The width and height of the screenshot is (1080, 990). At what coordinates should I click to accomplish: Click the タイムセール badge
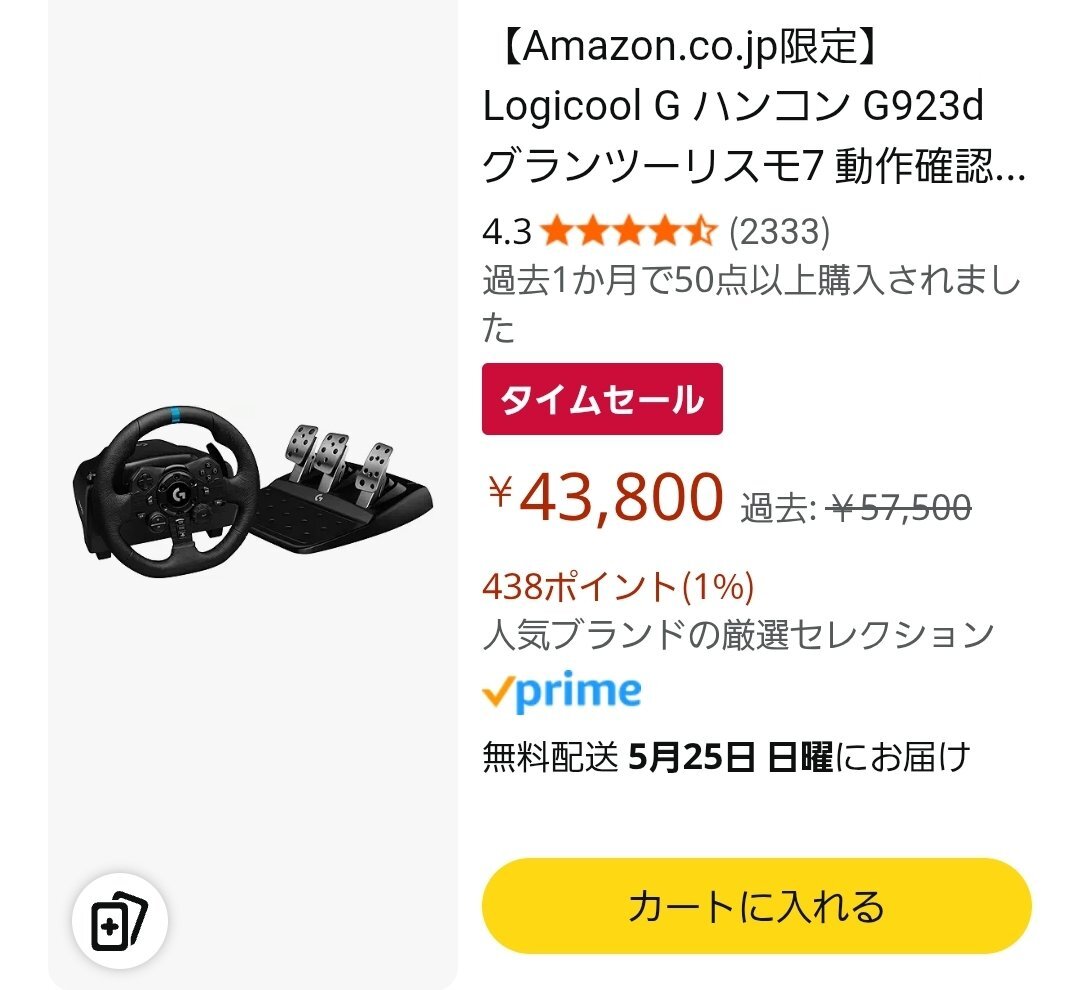coord(602,399)
